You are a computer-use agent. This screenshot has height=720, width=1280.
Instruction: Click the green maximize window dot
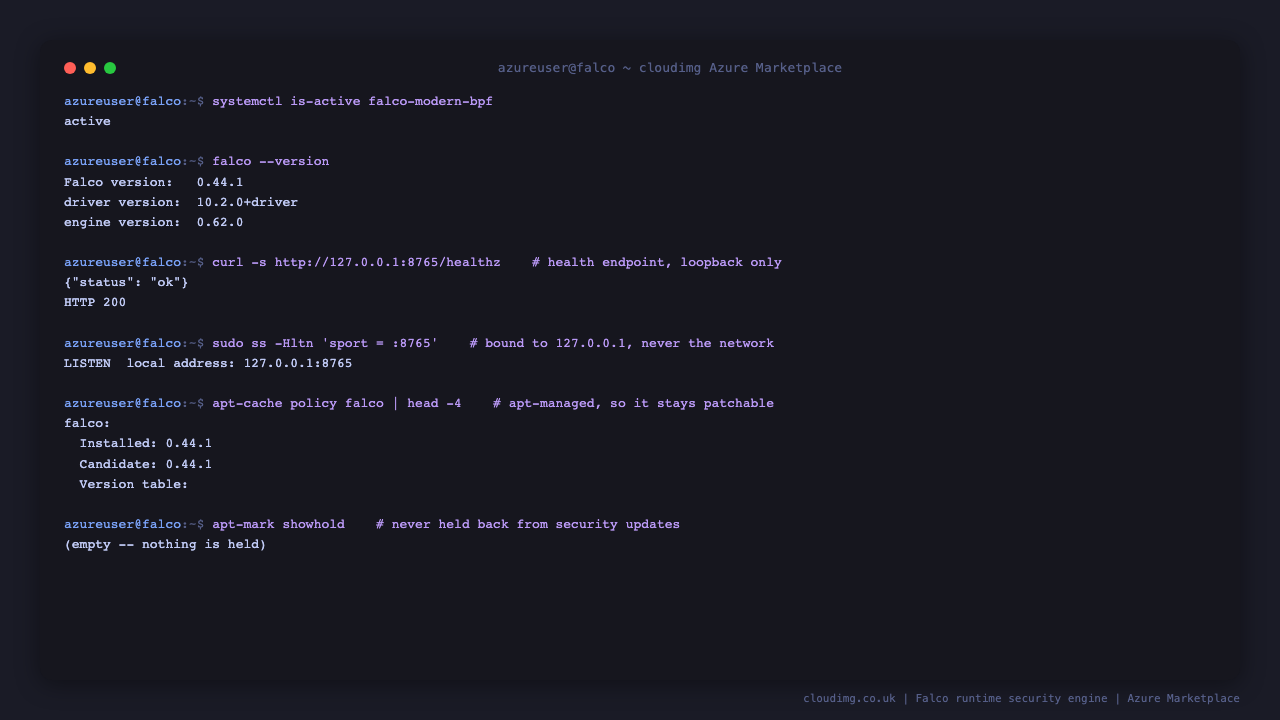point(110,68)
